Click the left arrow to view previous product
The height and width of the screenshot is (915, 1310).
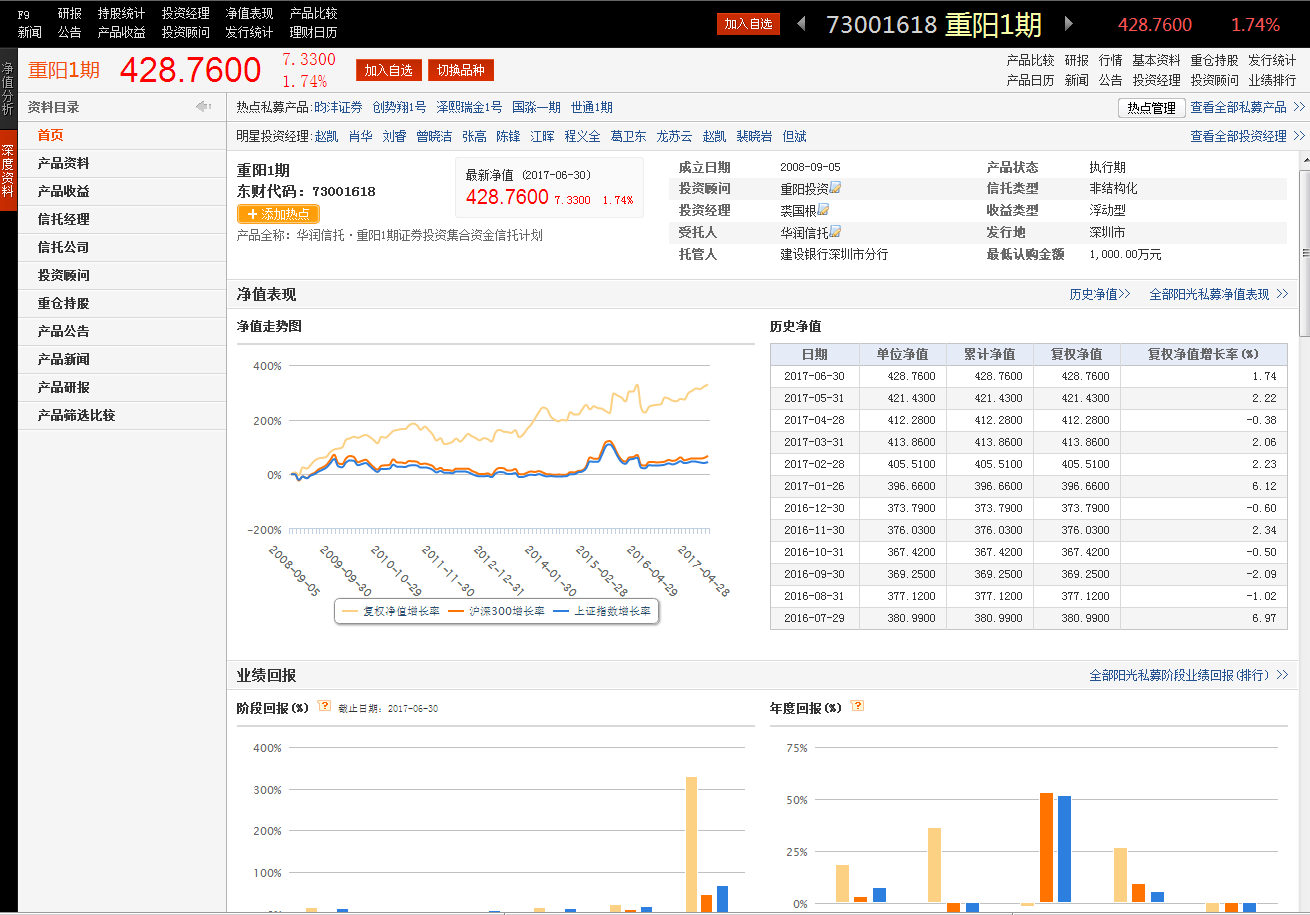[x=803, y=23]
